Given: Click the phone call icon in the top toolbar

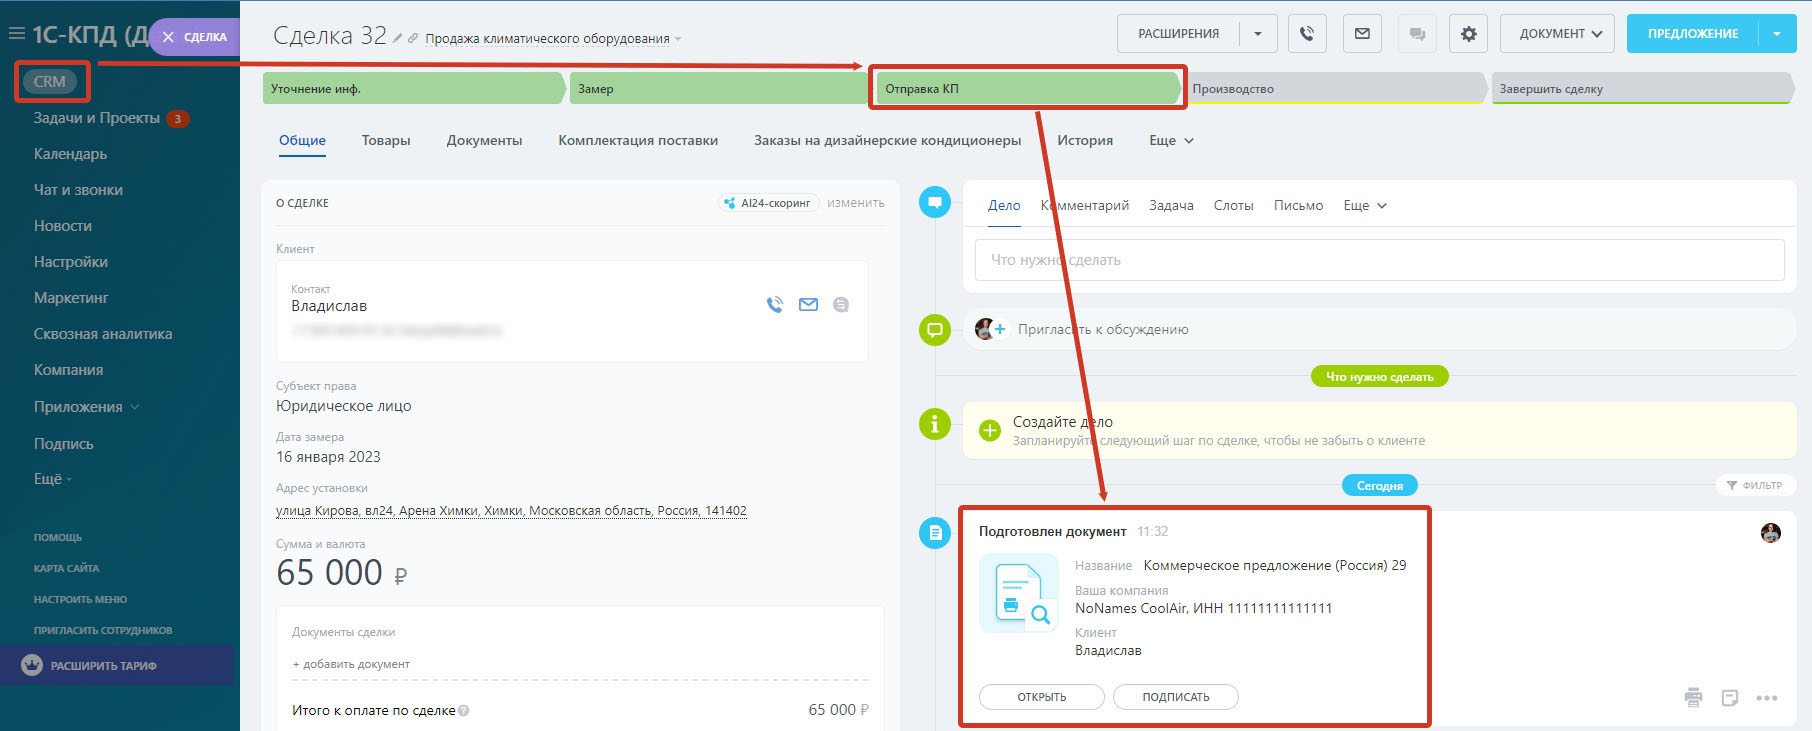Looking at the screenshot, I should (1307, 34).
